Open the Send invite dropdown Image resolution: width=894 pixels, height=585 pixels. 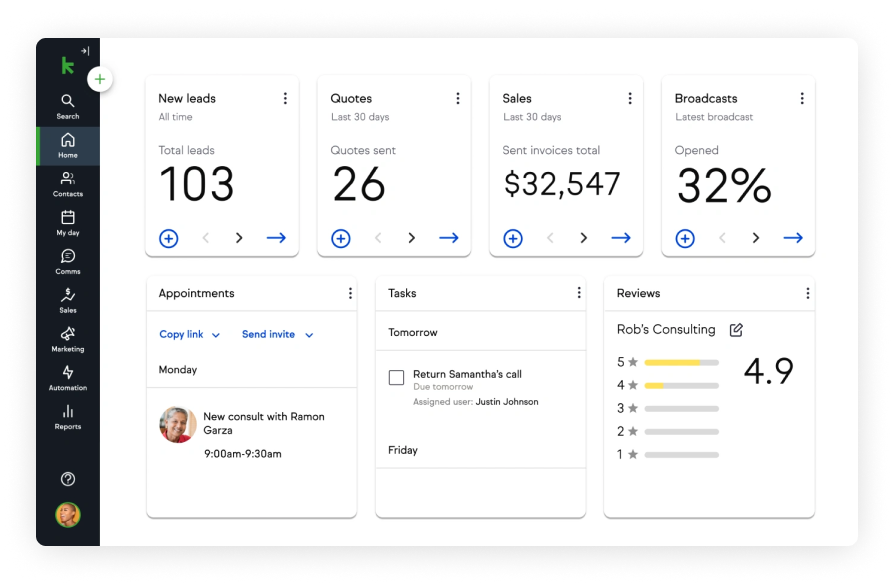coord(277,334)
